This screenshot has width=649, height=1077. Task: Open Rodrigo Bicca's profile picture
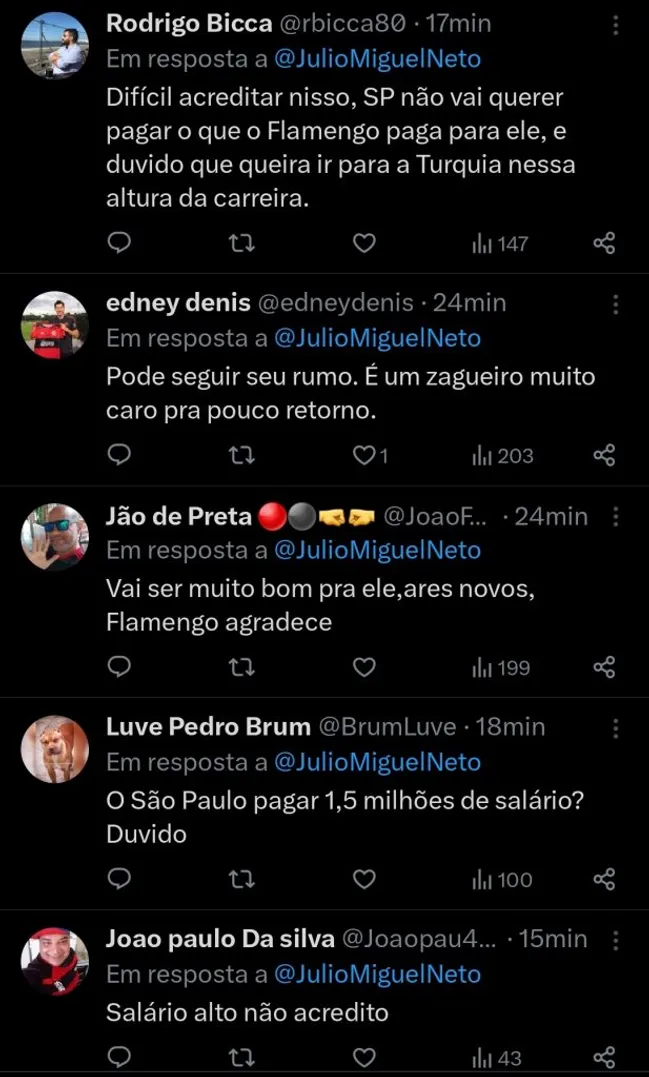55,44
